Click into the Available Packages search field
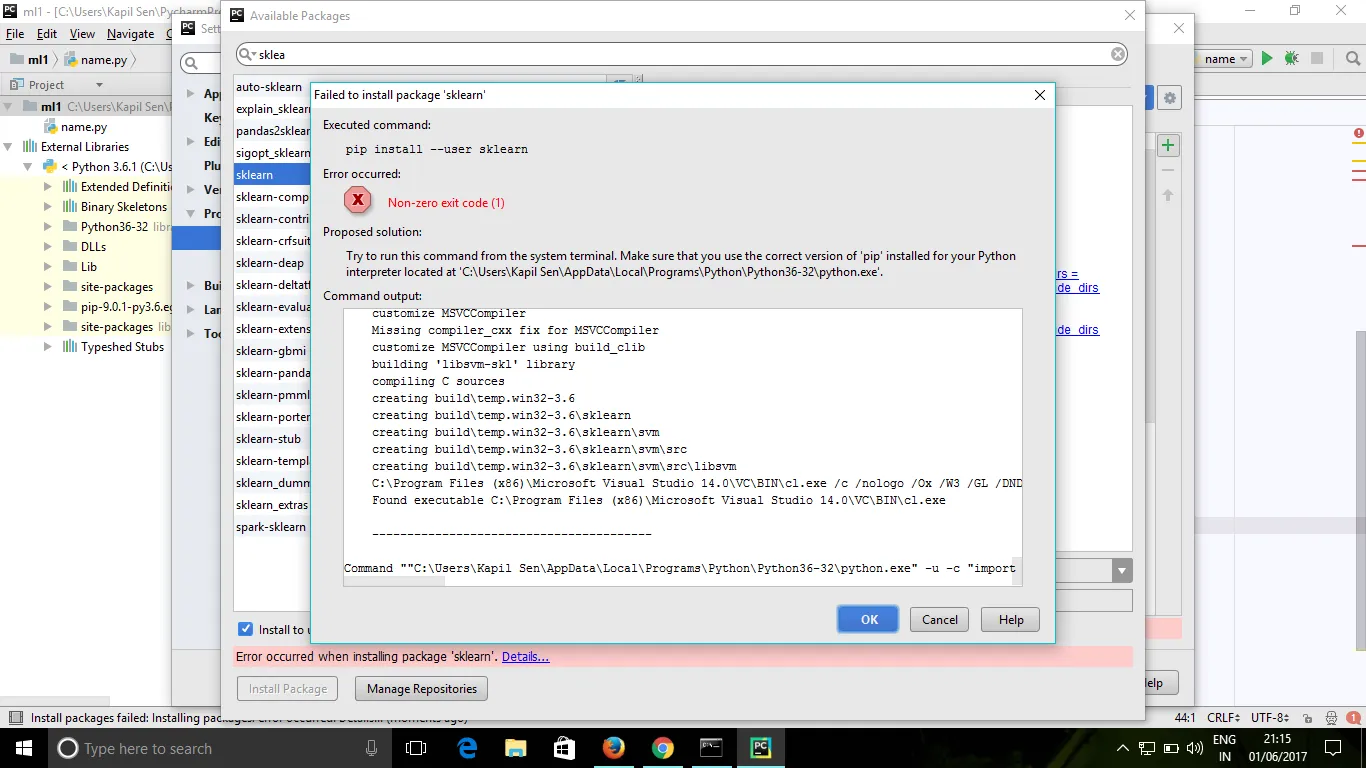The image size is (1366, 768). point(682,54)
